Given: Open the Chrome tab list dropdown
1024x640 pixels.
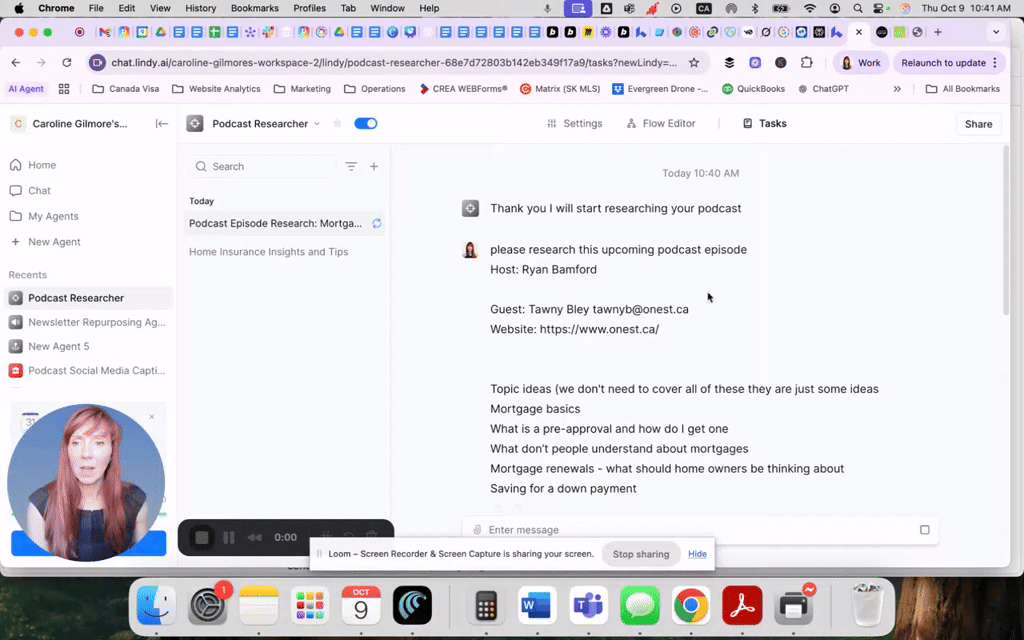Looking at the screenshot, I should (995, 32).
